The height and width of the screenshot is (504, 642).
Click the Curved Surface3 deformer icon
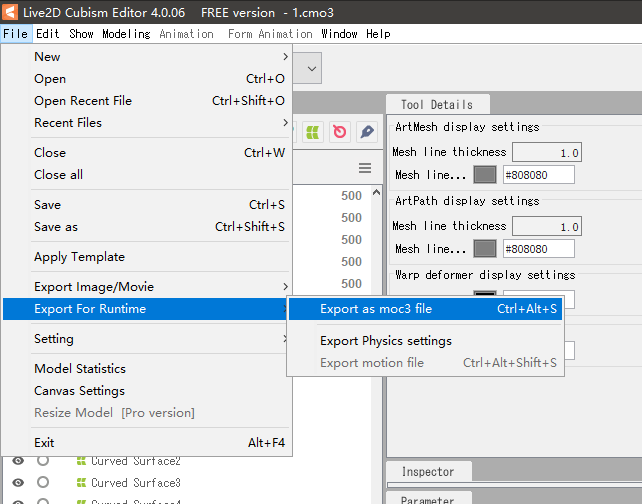81,483
